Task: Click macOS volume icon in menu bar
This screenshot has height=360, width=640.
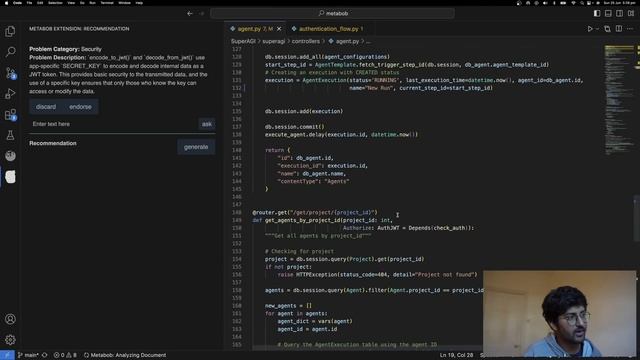Action: [x=545, y=3]
